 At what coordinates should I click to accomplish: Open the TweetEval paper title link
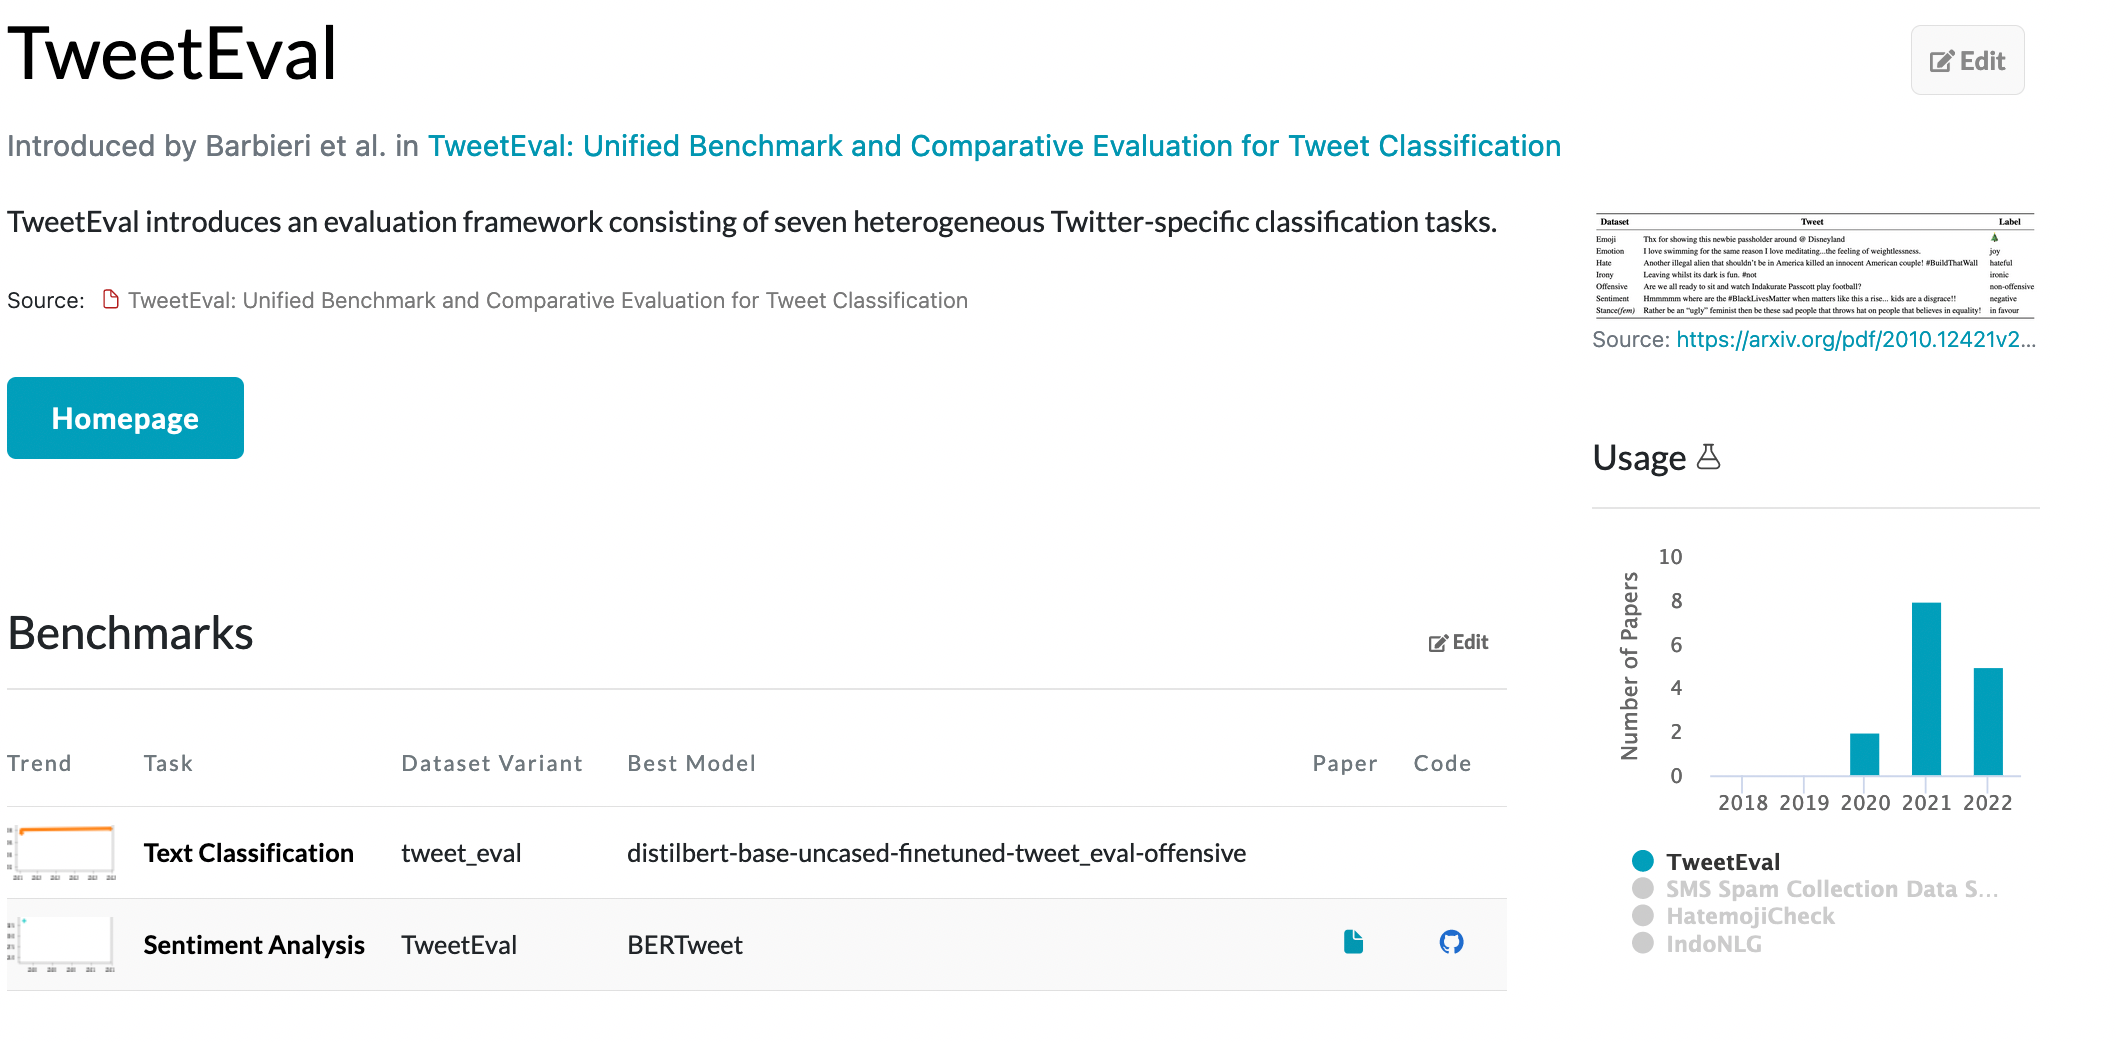994,146
